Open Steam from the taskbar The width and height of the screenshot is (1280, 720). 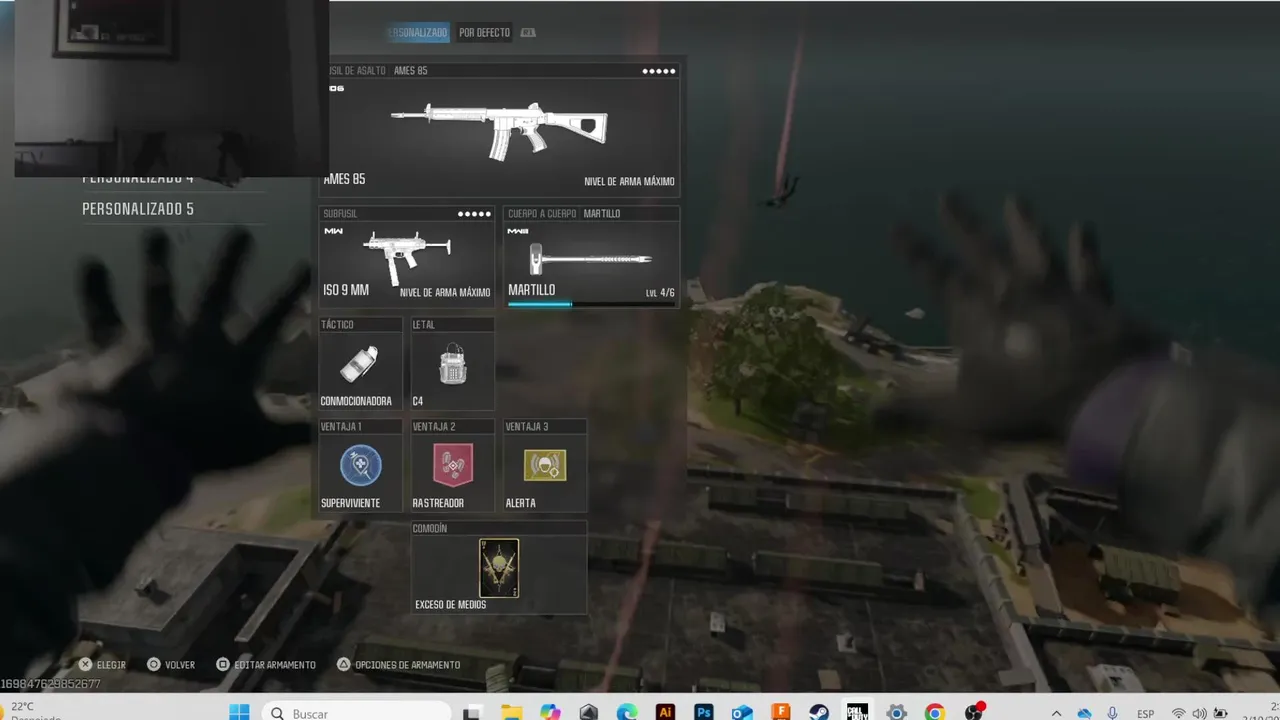click(819, 712)
